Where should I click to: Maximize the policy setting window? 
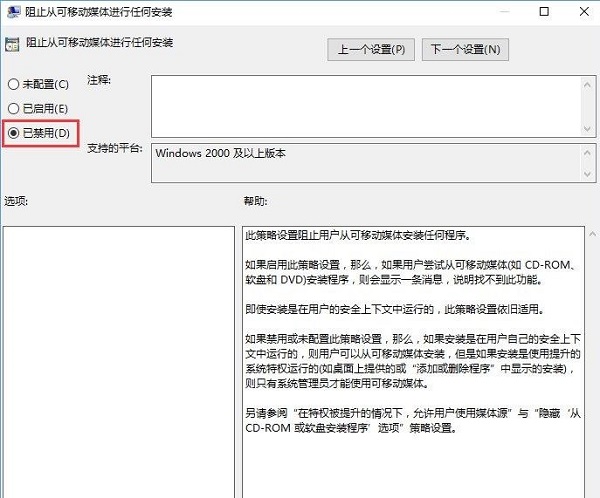tap(543, 13)
